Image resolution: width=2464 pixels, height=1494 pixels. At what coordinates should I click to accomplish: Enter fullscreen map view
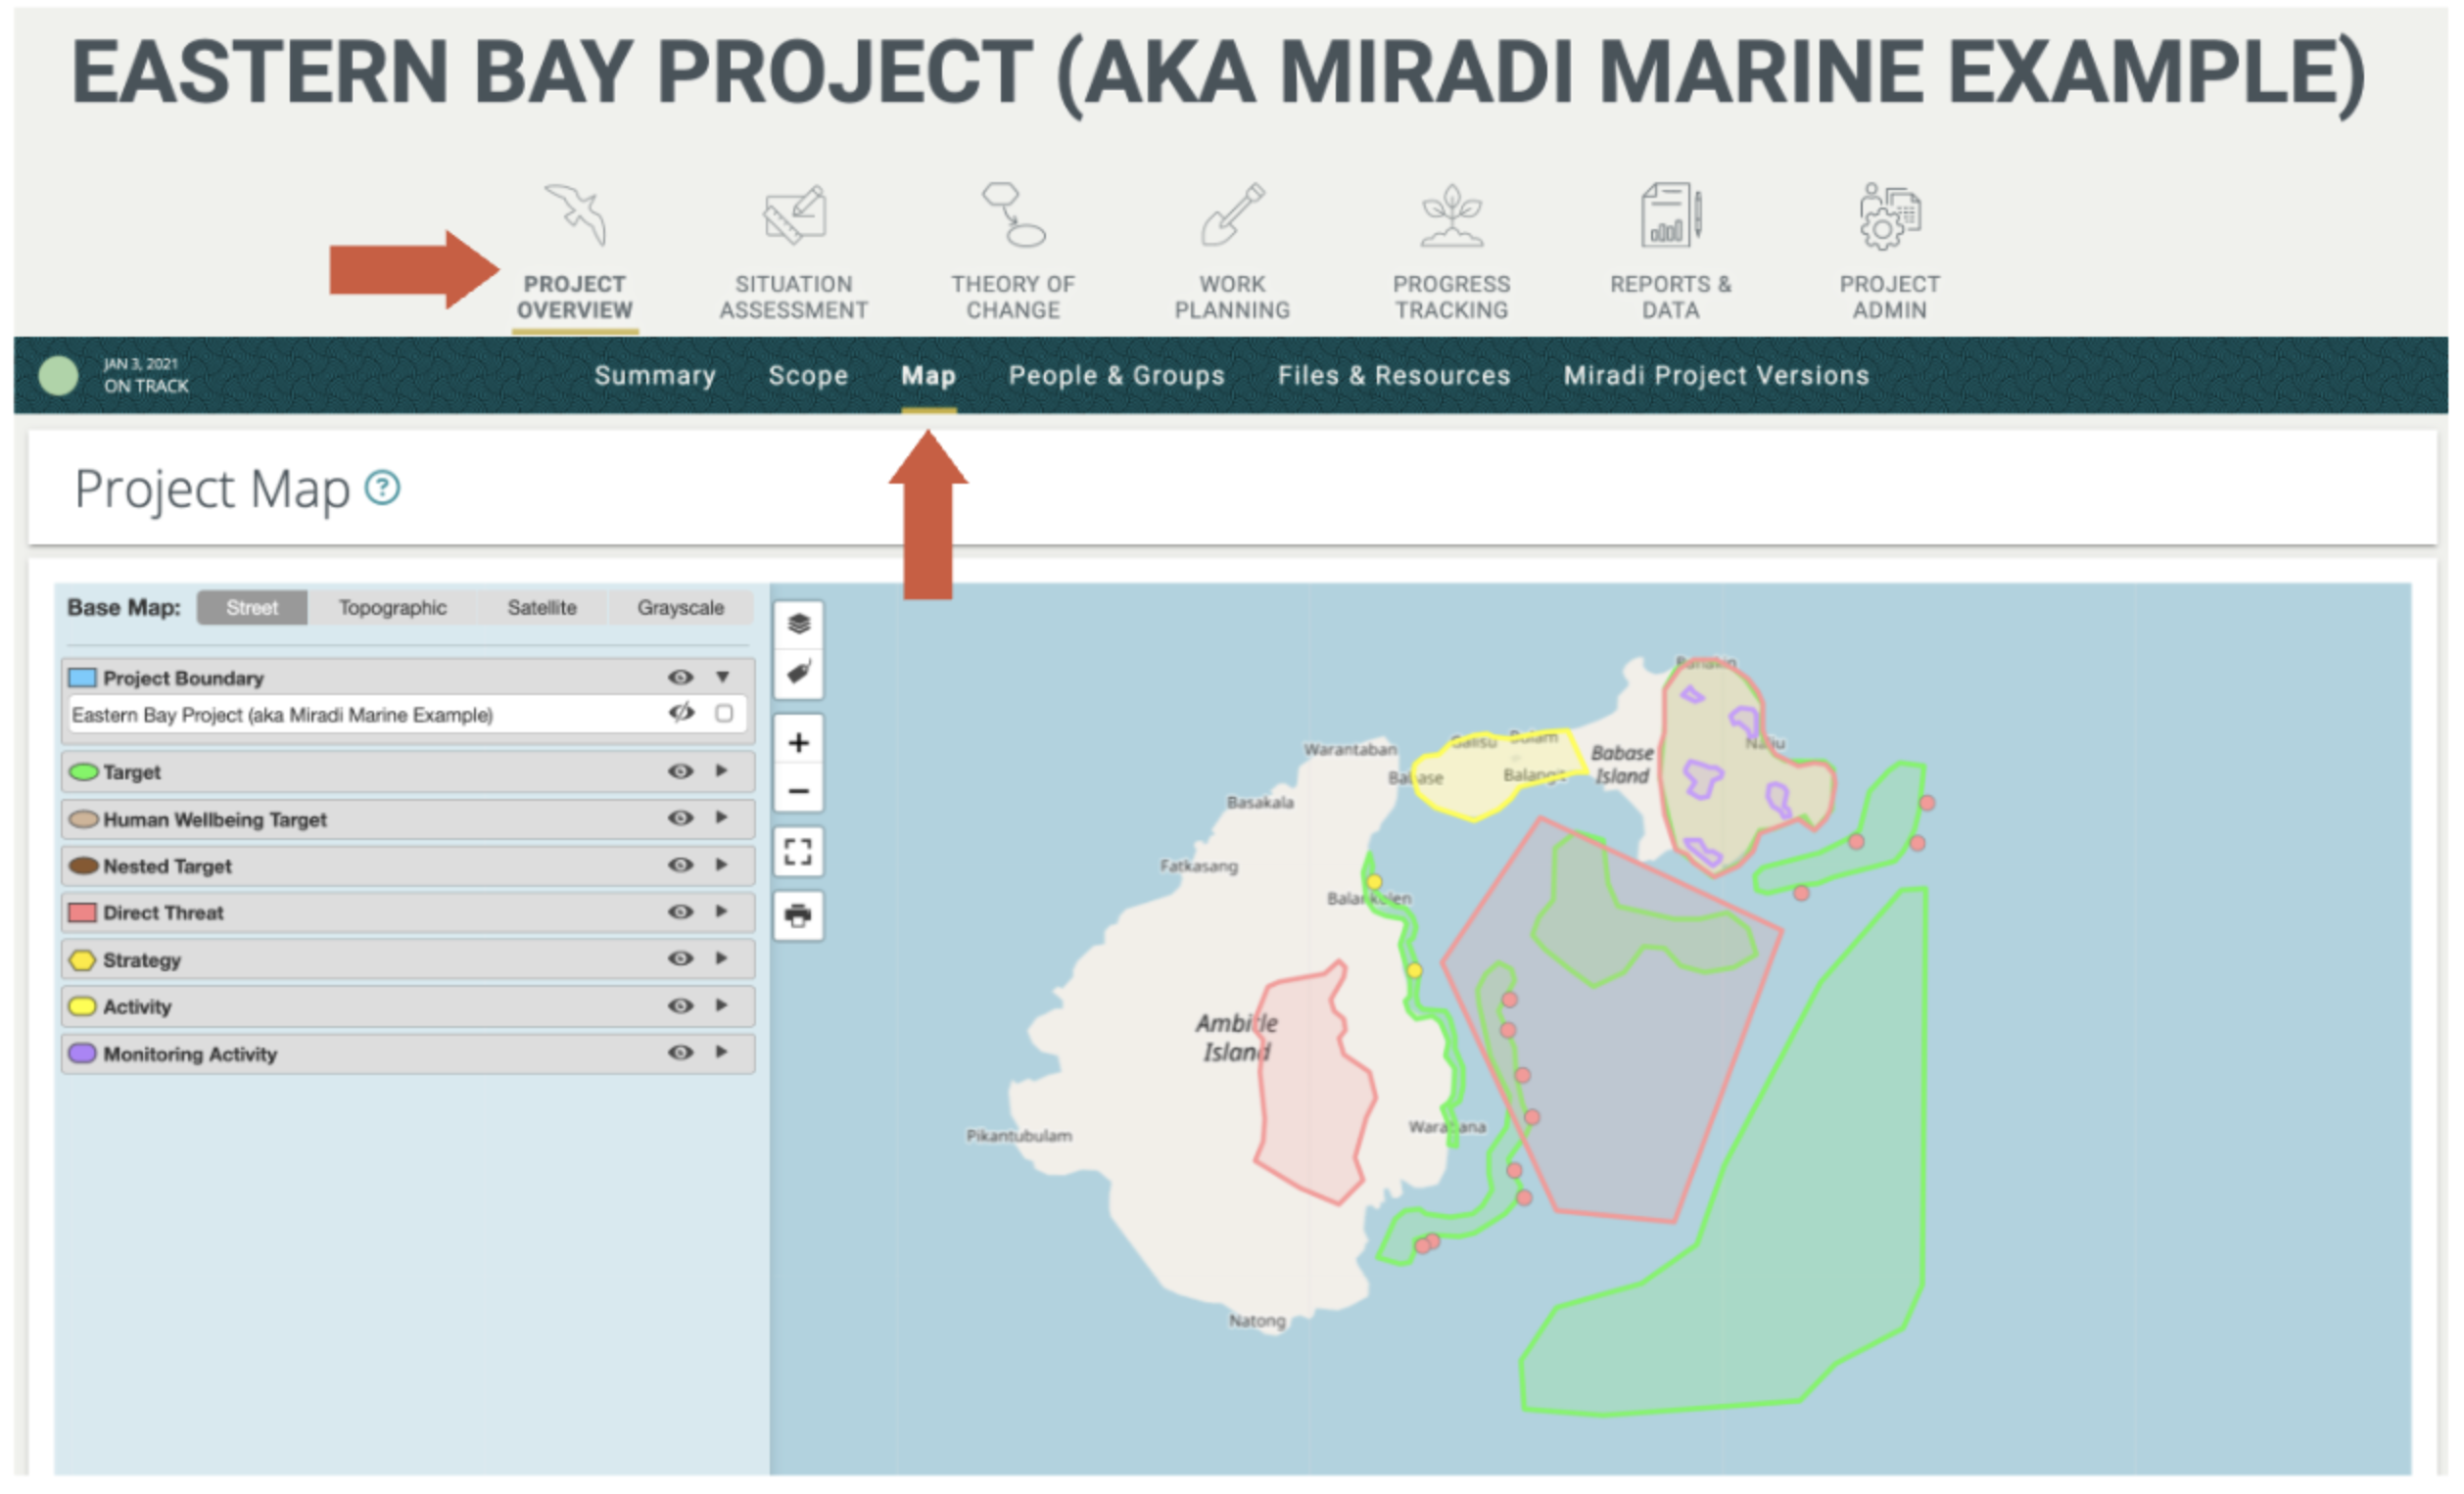click(x=798, y=852)
